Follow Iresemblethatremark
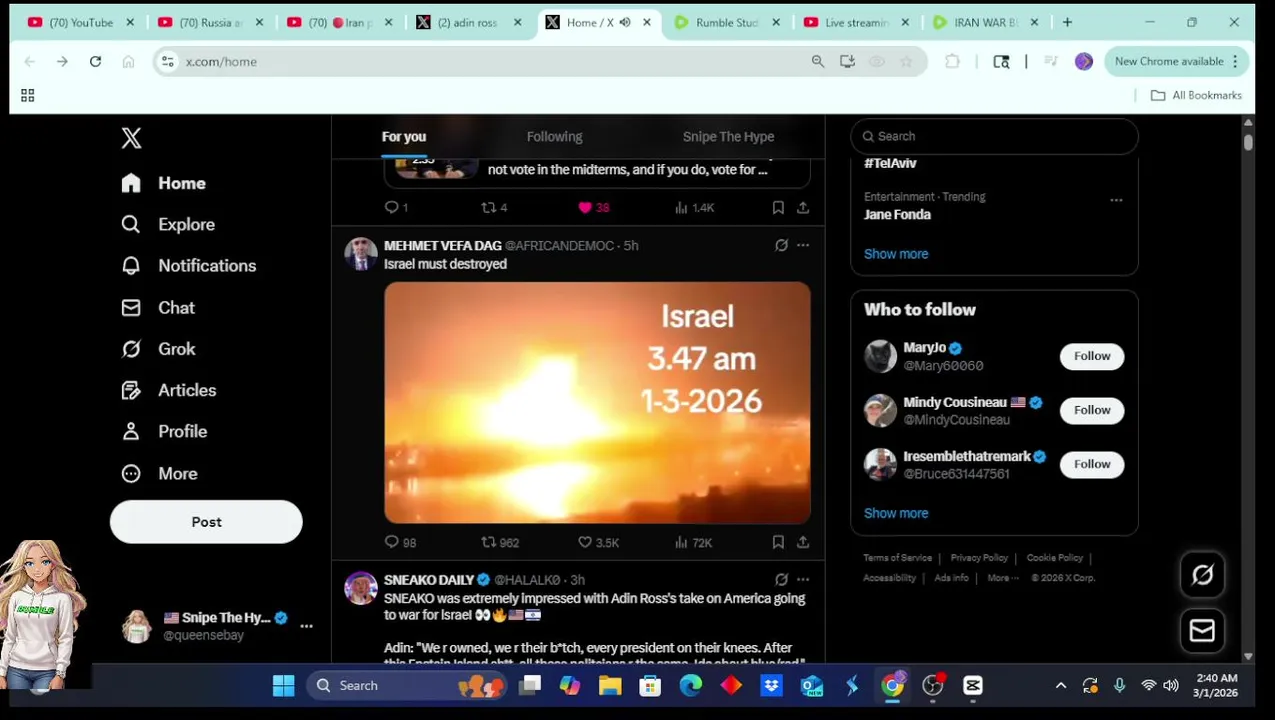Image resolution: width=1275 pixels, height=720 pixels. tap(1092, 464)
